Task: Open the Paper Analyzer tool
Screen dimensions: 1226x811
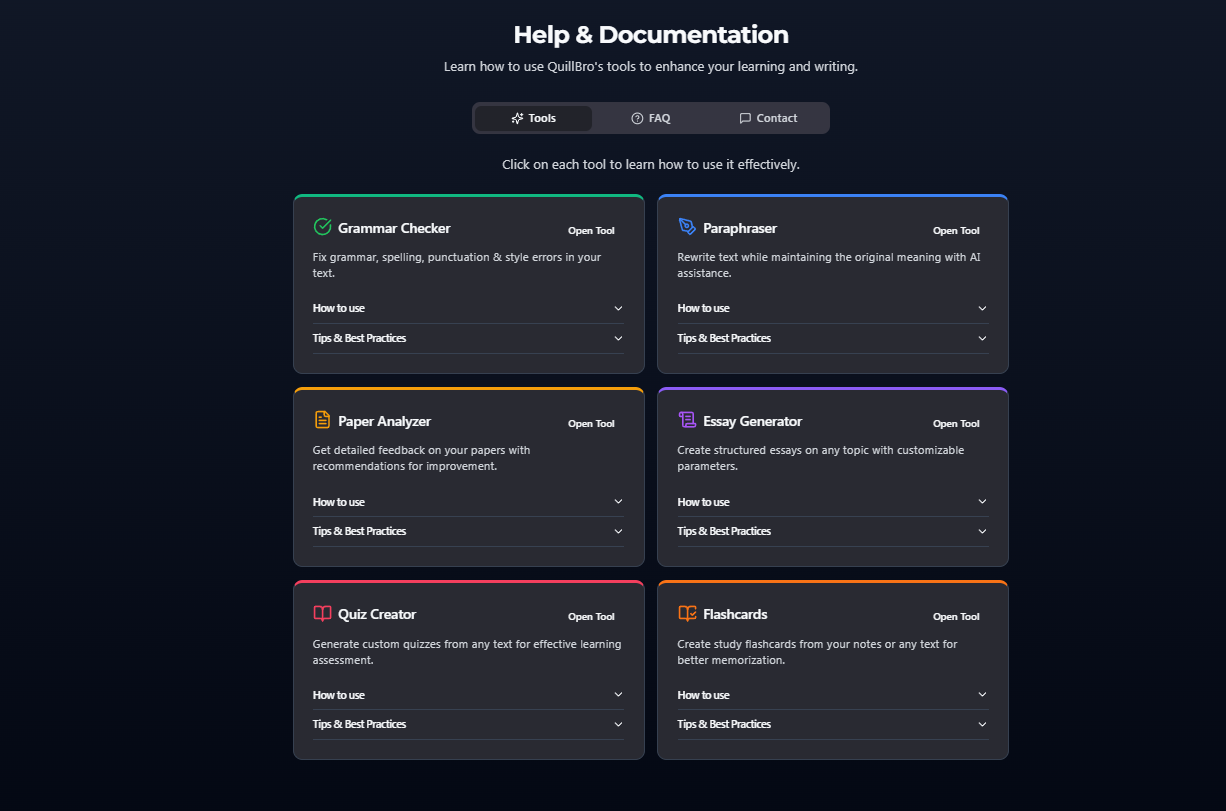Action: pyautogui.click(x=591, y=424)
